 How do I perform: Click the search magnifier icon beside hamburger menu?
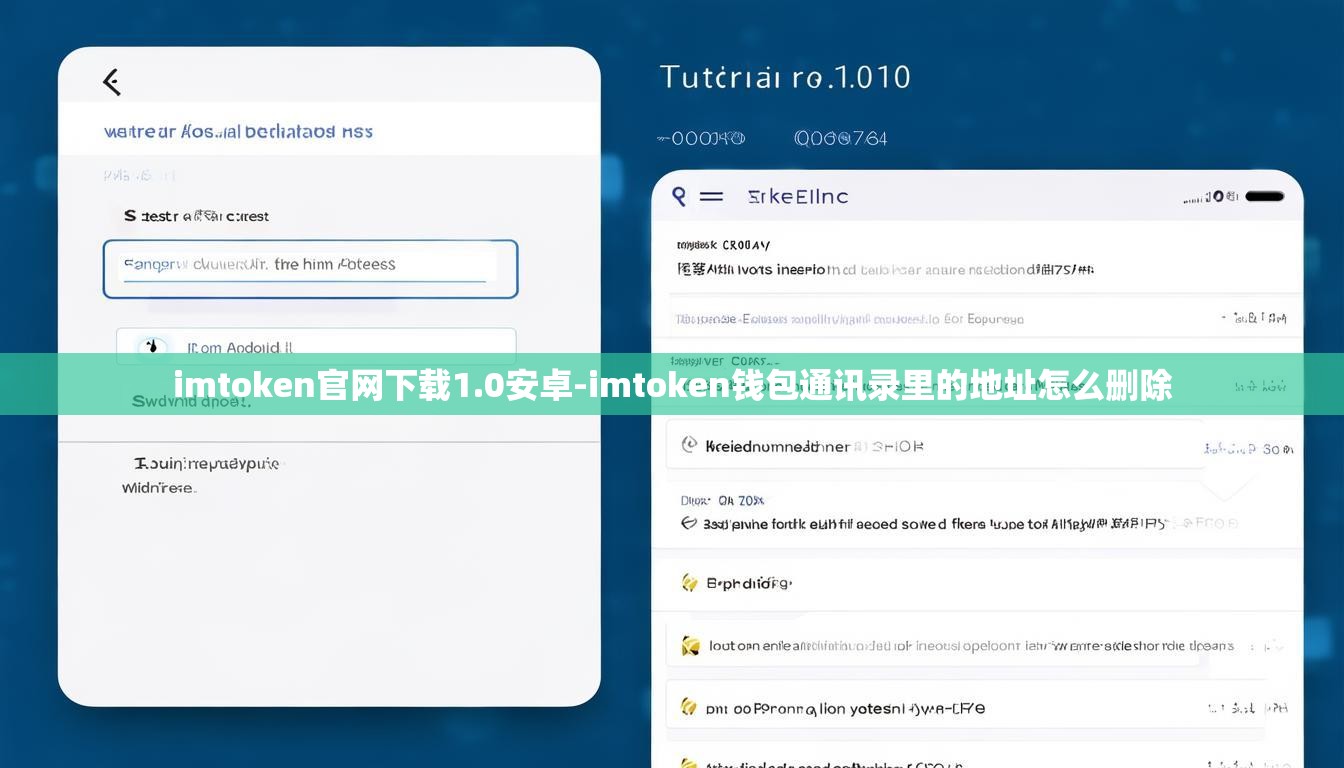click(679, 196)
